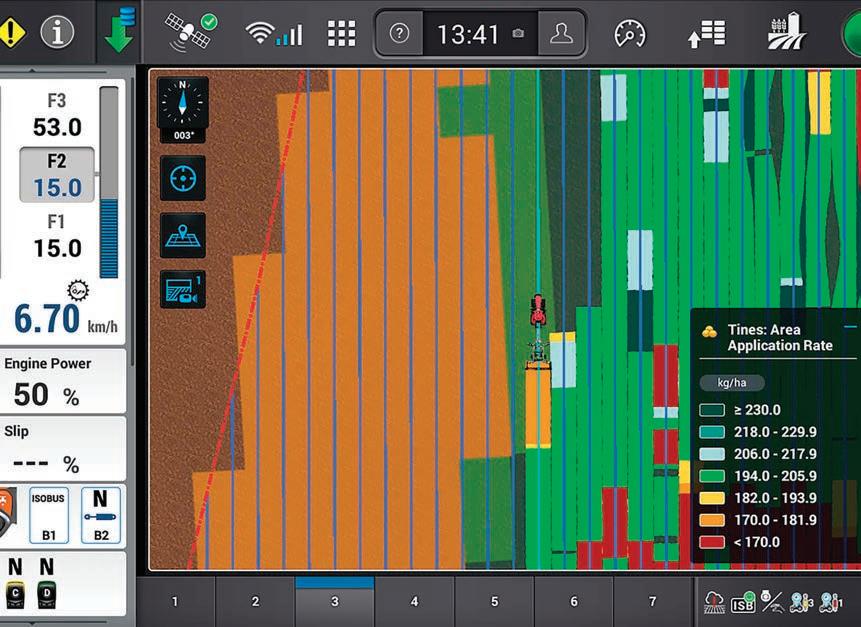Switch to page tab 2

point(255,602)
